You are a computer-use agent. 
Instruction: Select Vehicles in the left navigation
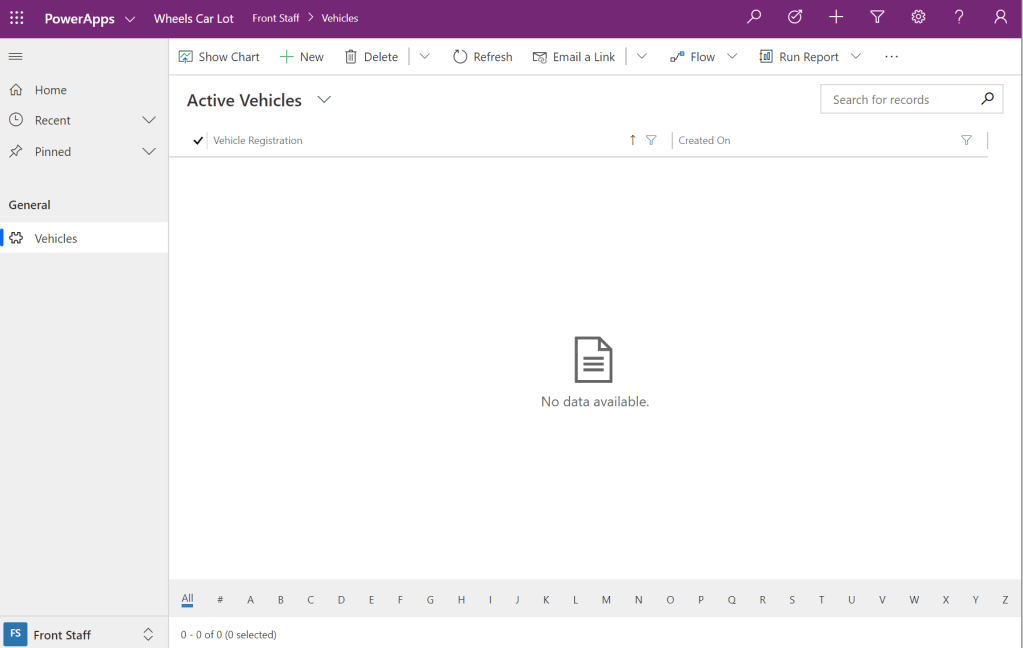56,238
